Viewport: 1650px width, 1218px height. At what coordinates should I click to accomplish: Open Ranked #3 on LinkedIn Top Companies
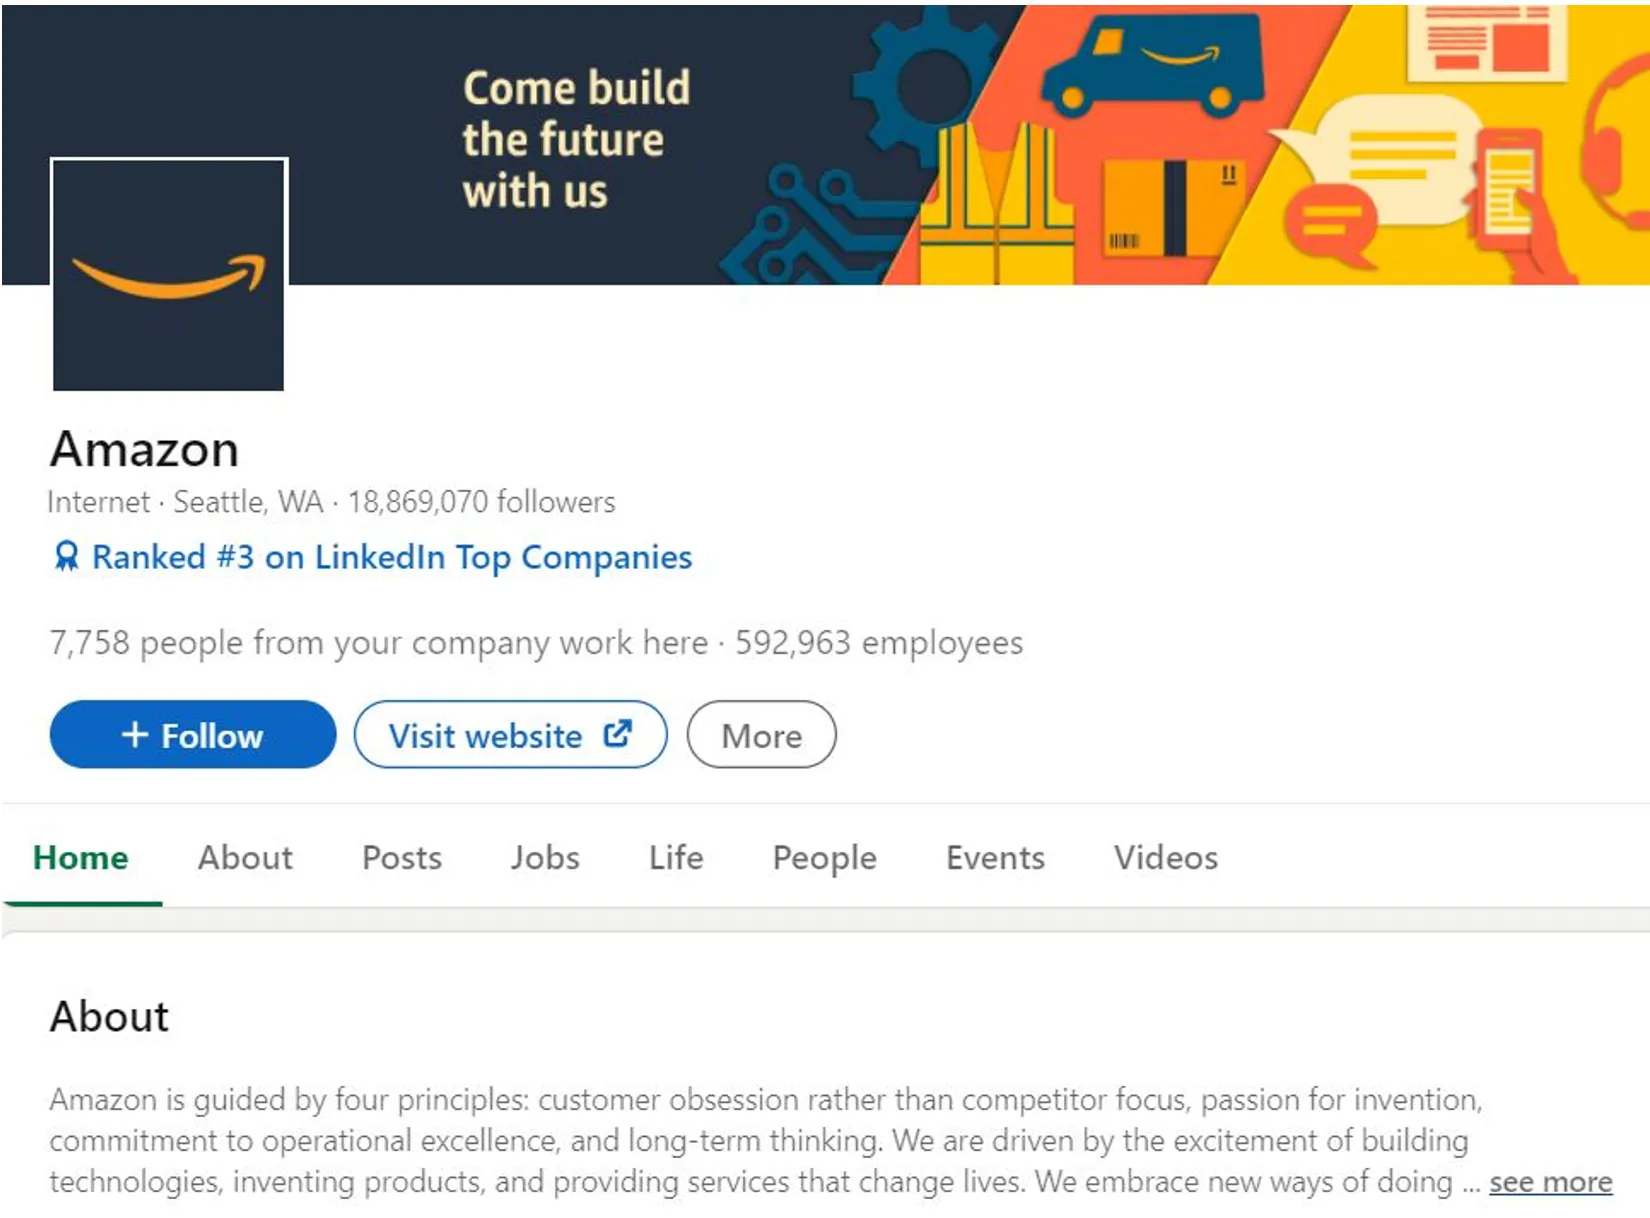pos(391,557)
